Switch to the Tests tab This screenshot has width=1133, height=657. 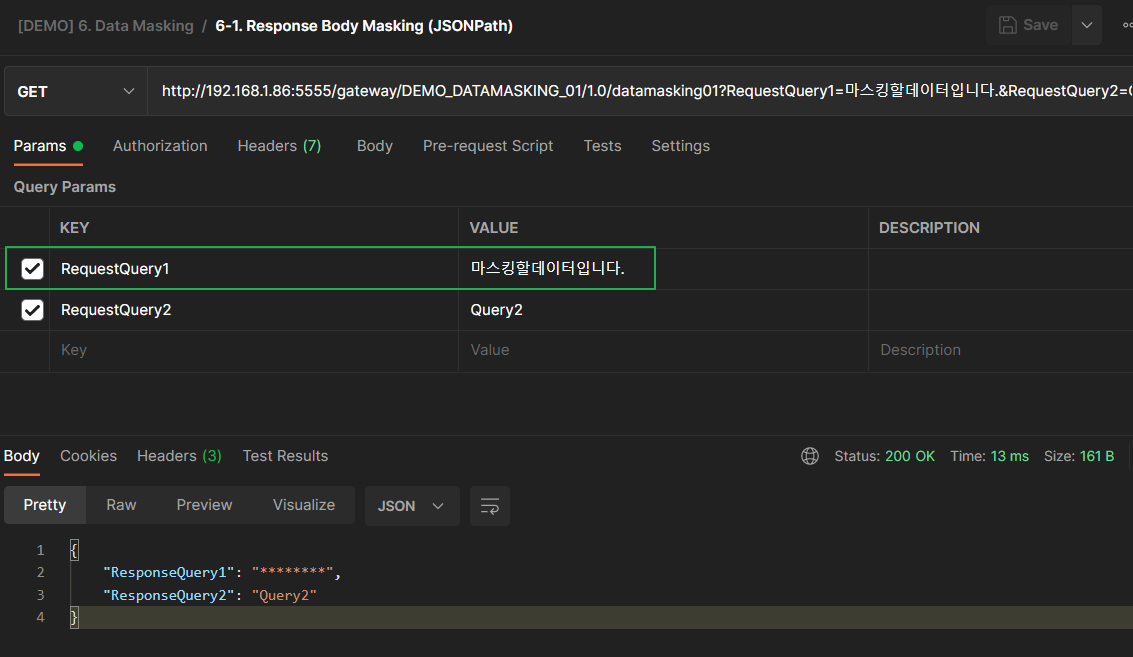[x=602, y=146]
